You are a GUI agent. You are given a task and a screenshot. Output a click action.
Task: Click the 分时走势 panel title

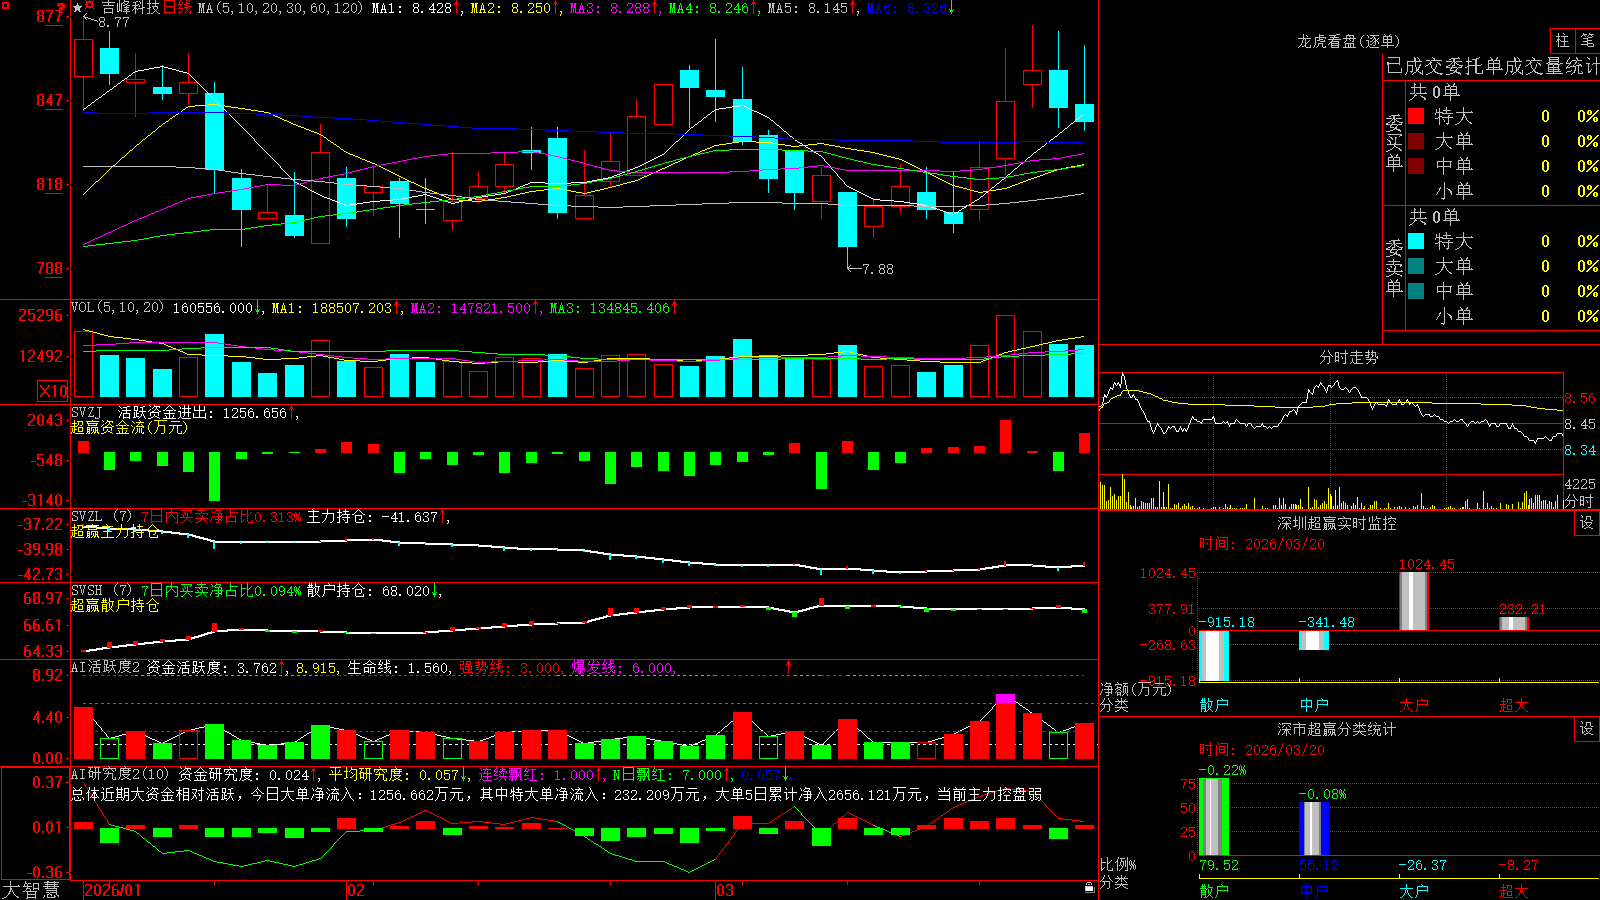[1349, 357]
